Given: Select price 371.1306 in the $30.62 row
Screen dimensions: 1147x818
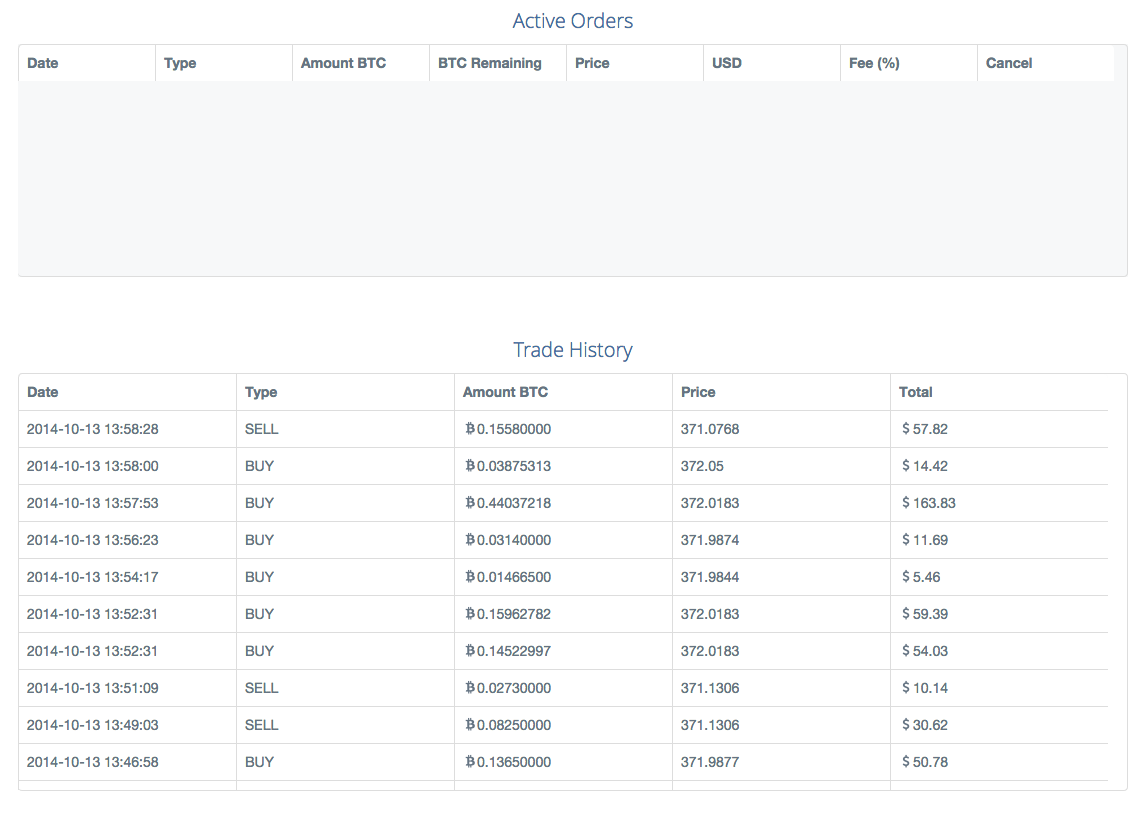Looking at the screenshot, I should tap(710, 725).
